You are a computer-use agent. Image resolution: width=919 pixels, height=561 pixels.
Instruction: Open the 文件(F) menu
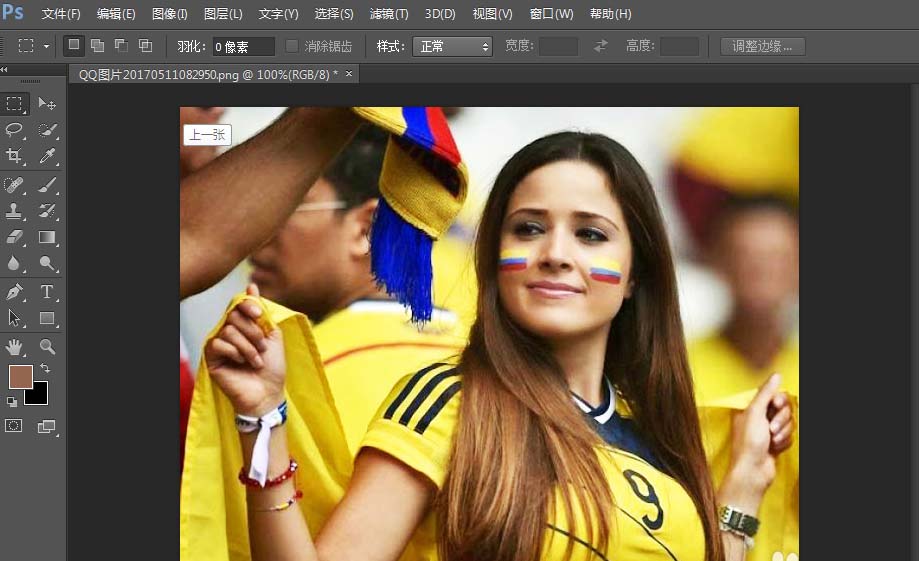point(61,13)
